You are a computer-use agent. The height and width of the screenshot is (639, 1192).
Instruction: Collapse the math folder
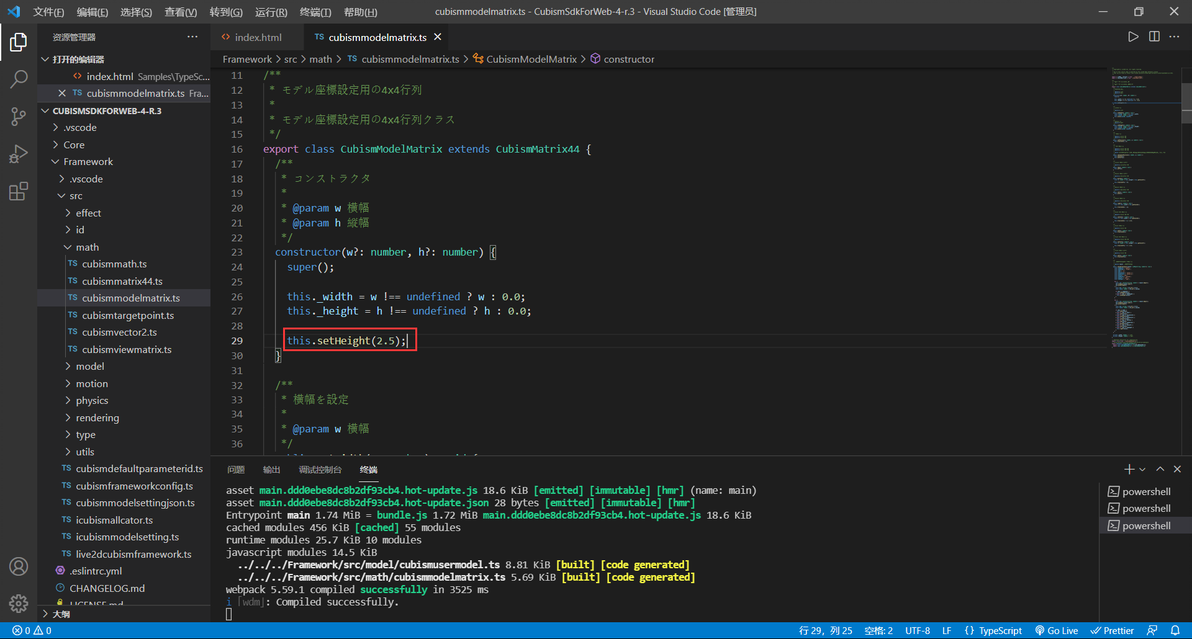pyautogui.click(x=124, y=247)
